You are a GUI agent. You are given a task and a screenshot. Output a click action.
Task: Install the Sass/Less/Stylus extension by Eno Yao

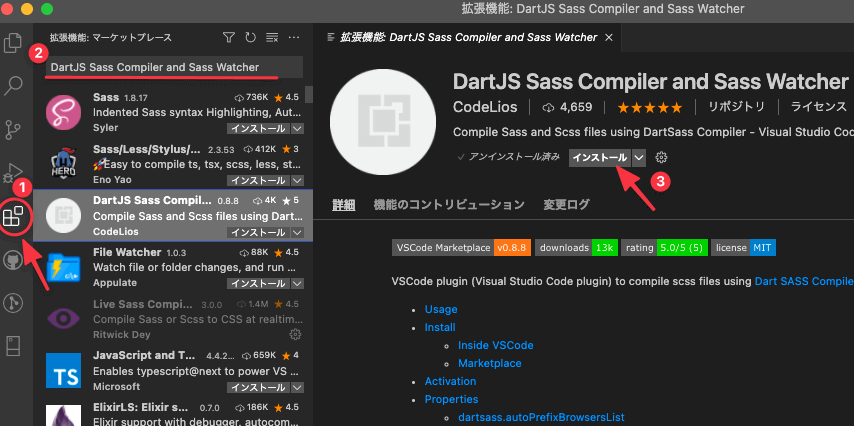coord(259,180)
